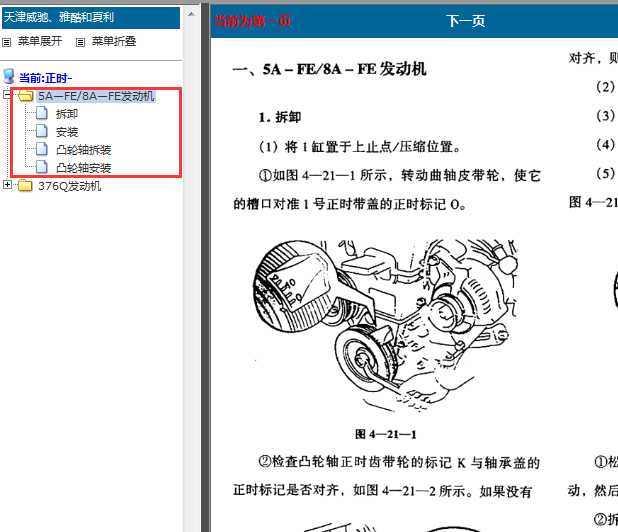618x532 pixels.
Task: Open the 拆卸 tree entry
Action: click(x=67, y=114)
